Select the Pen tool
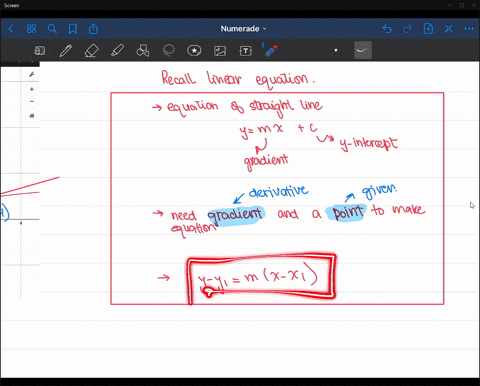The image size is (480, 386). click(x=66, y=51)
